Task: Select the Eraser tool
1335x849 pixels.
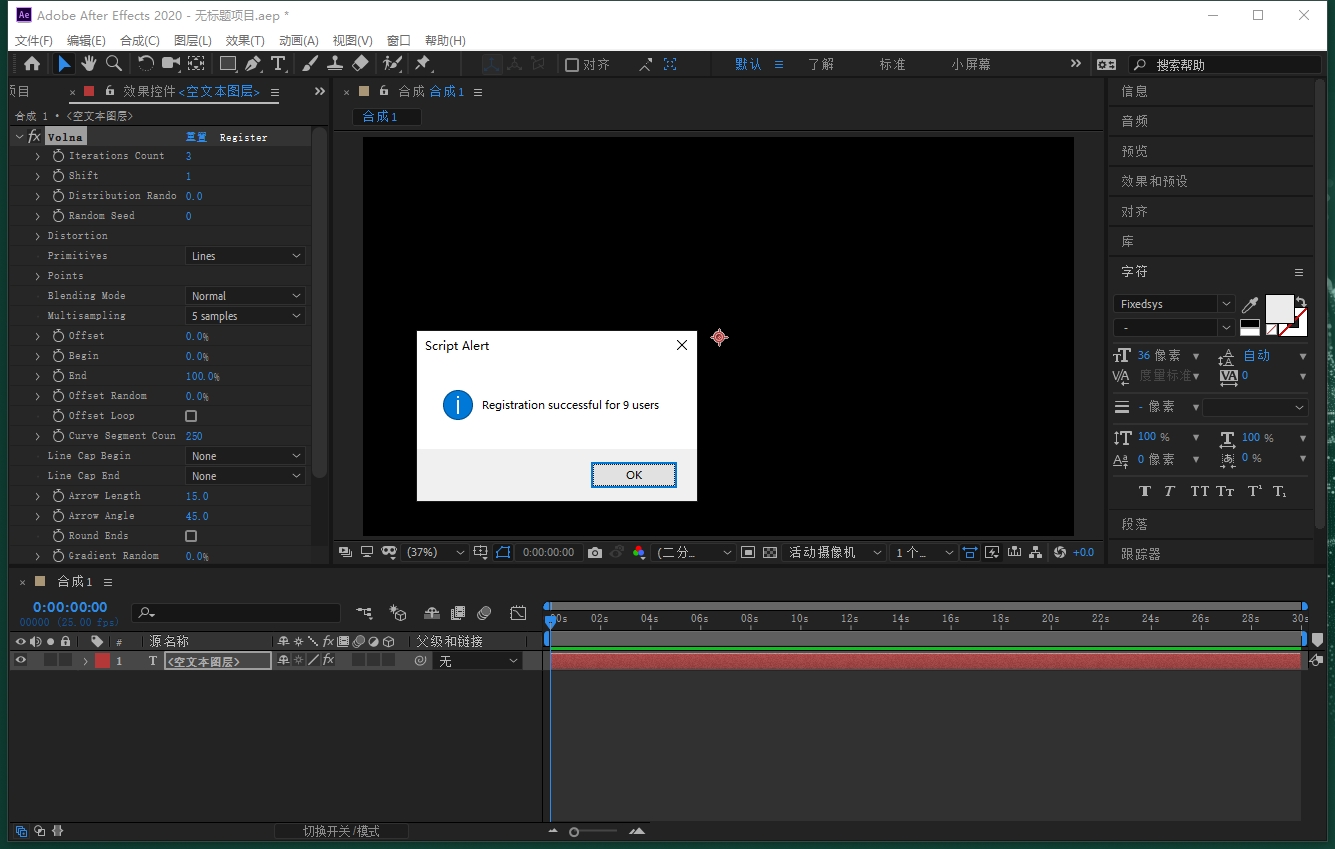Action: (361, 64)
